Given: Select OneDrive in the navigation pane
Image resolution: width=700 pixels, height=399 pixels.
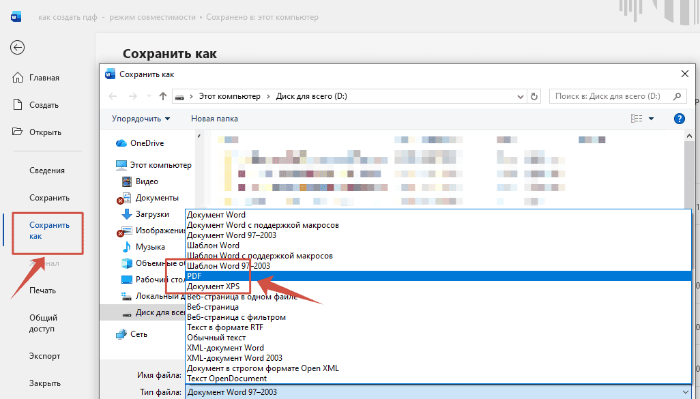Looking at the screenshot, I should coord(147,143).
